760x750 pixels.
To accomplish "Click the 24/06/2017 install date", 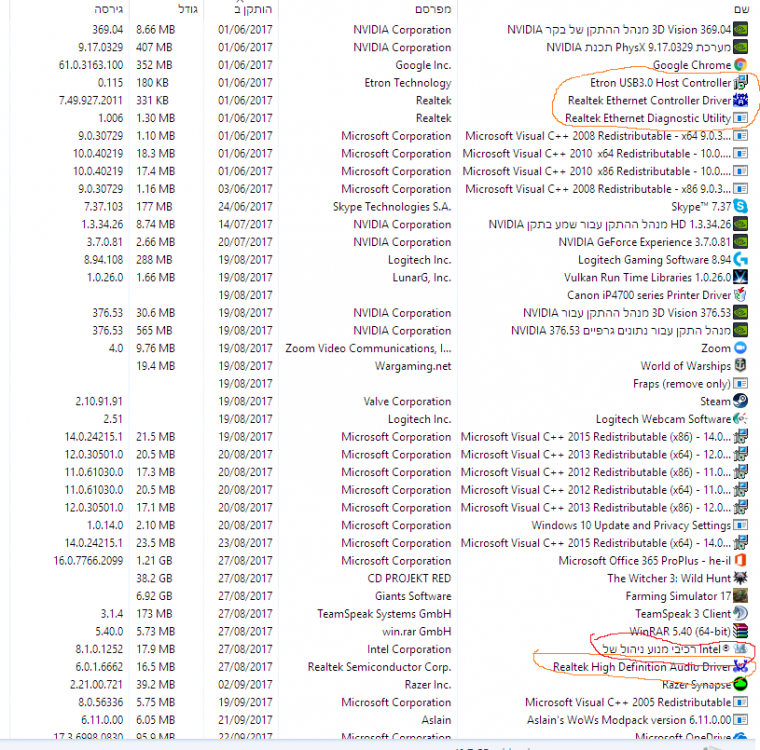I will point(245,207).
